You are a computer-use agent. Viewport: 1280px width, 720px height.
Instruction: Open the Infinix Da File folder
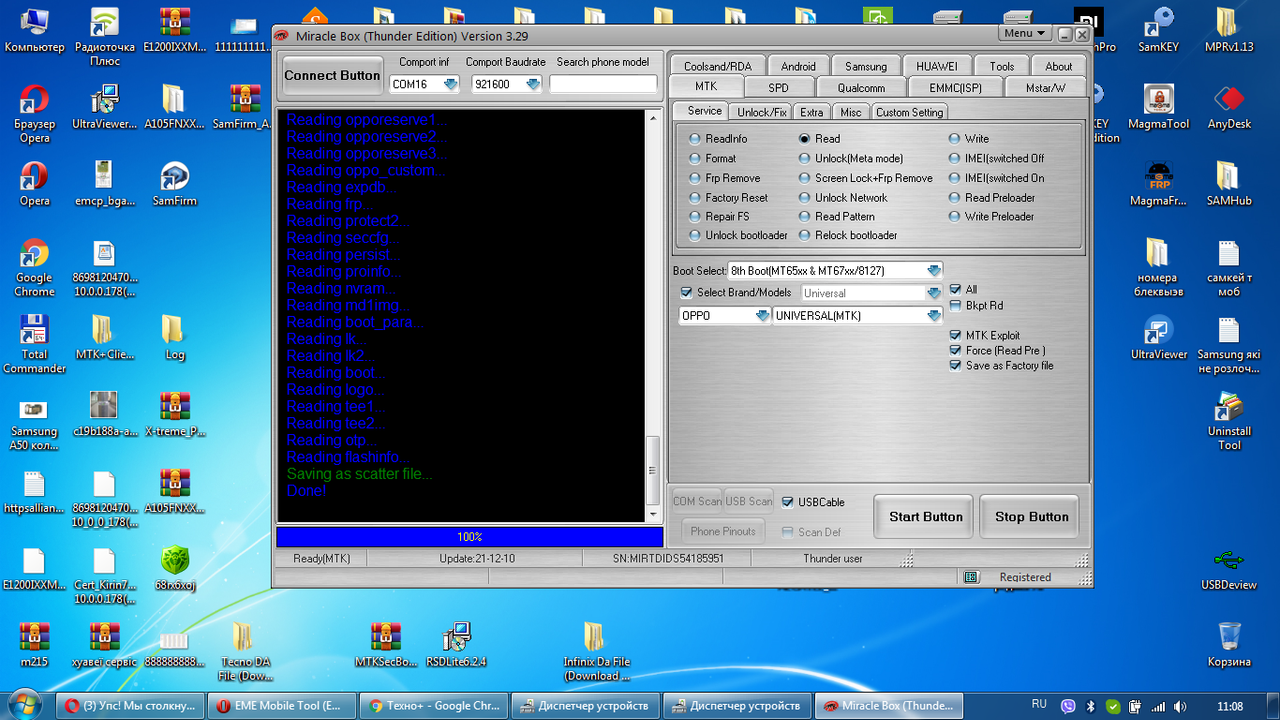click(596, 651)
